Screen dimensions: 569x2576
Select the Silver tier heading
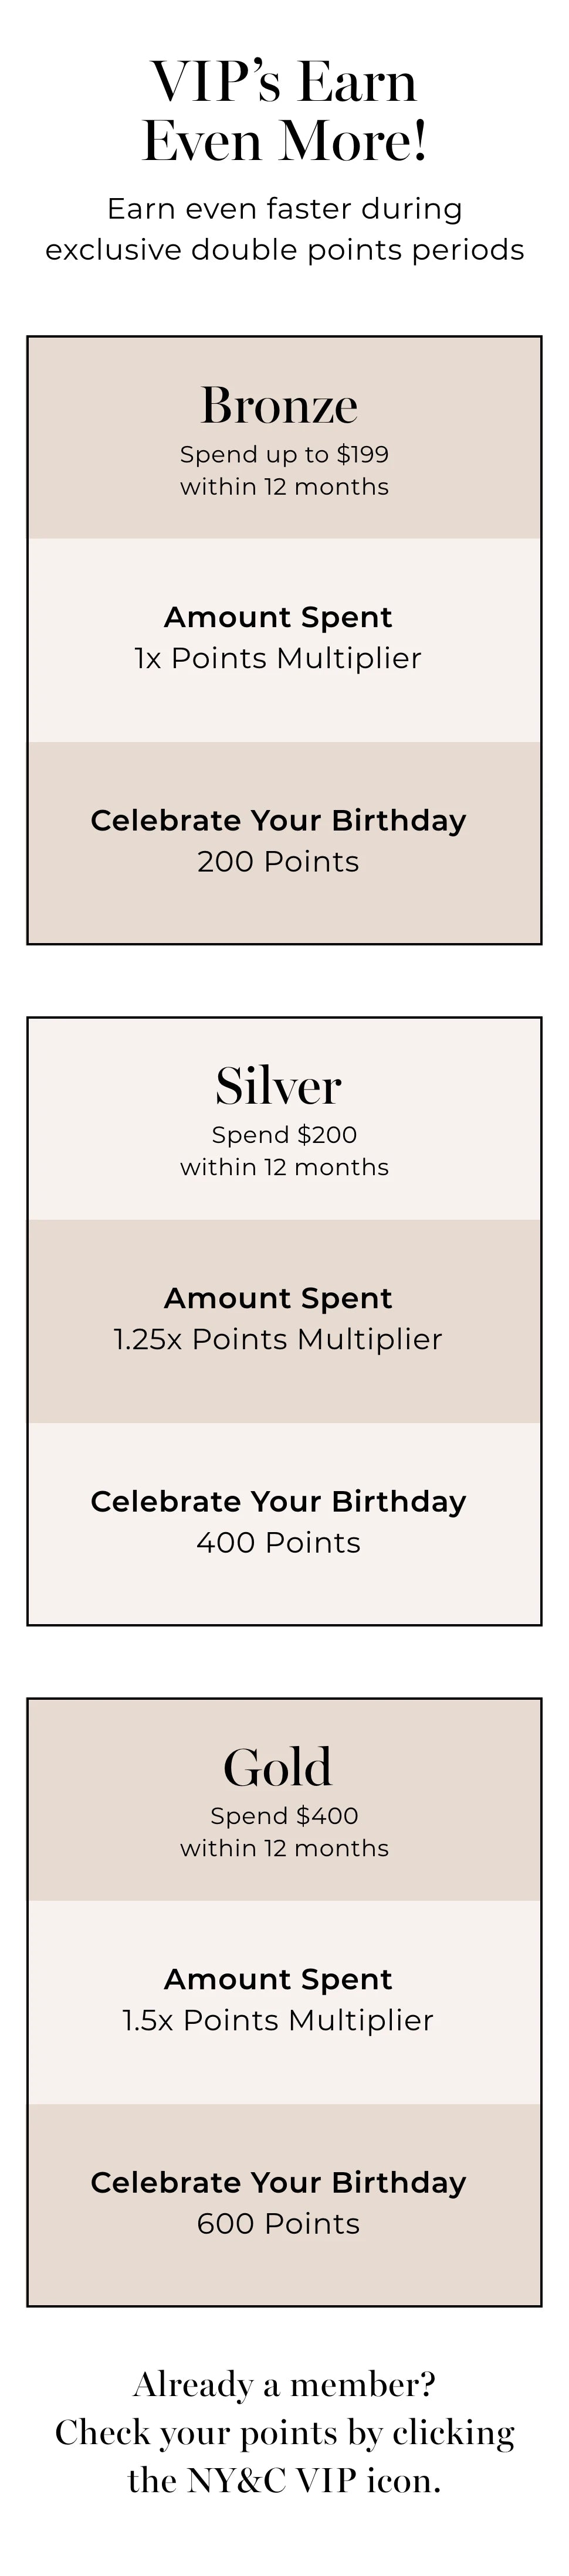[x=279, y=1086]
